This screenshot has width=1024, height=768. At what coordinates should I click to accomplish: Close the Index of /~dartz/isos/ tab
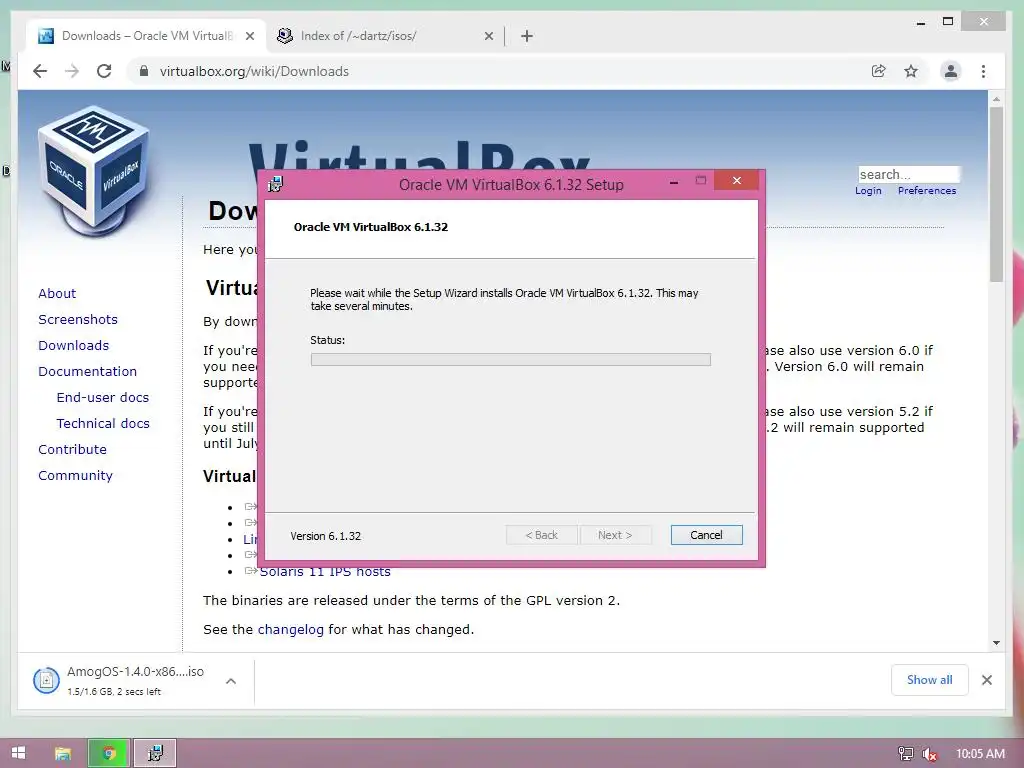(488, 36)
